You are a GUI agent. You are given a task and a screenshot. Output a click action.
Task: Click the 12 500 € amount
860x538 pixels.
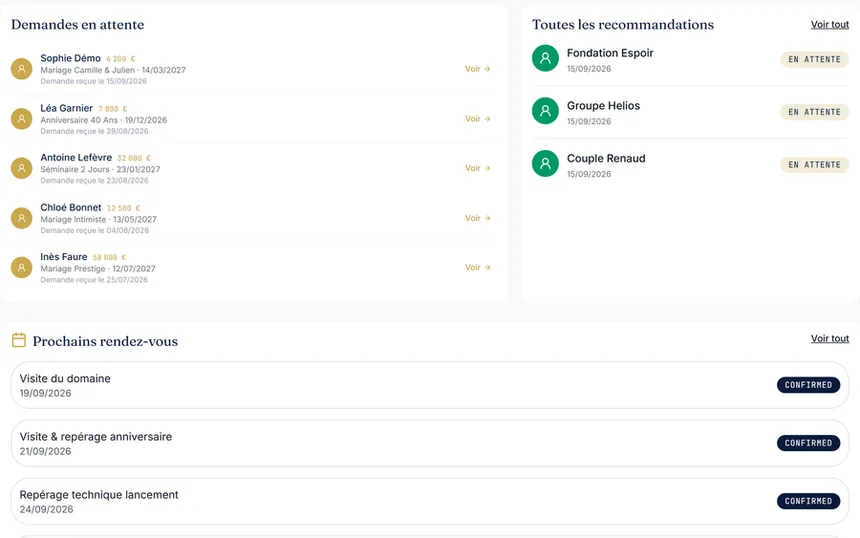(x=123, y=208)
